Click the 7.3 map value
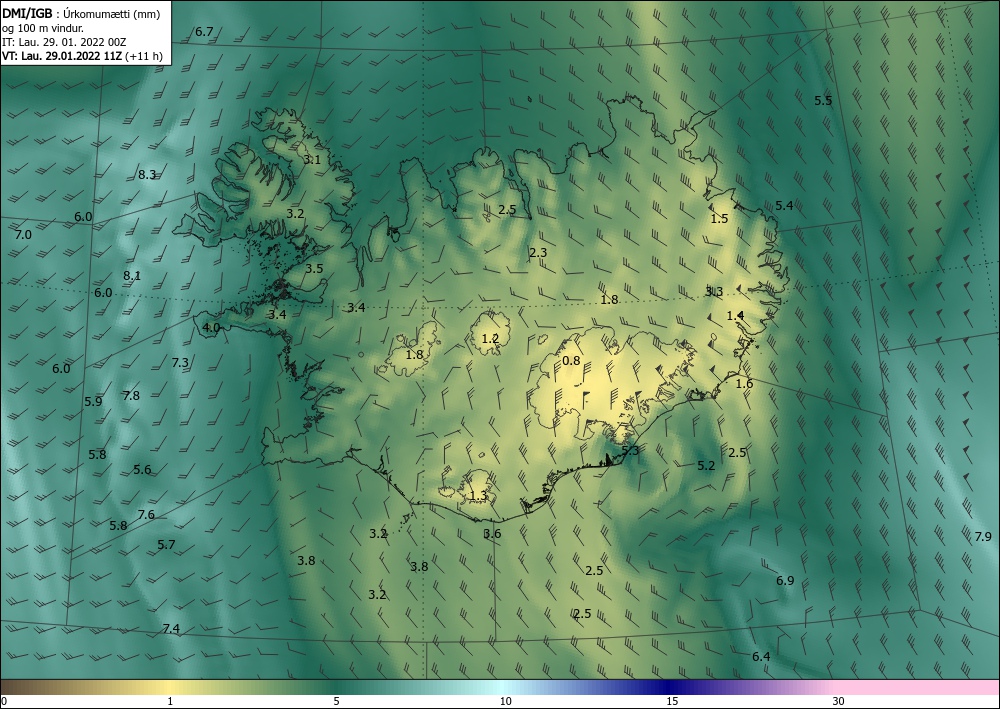The width and height of the screenshot is (1000, 709). click(180, 363)
